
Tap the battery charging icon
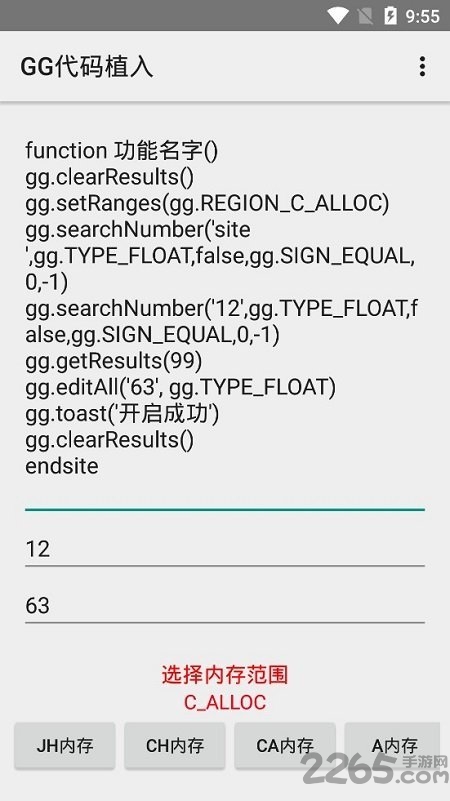[x=390, y=16]
